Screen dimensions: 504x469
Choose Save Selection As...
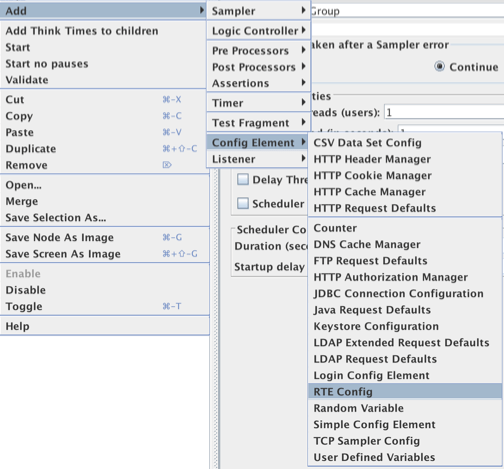click(x=105, y=218)
